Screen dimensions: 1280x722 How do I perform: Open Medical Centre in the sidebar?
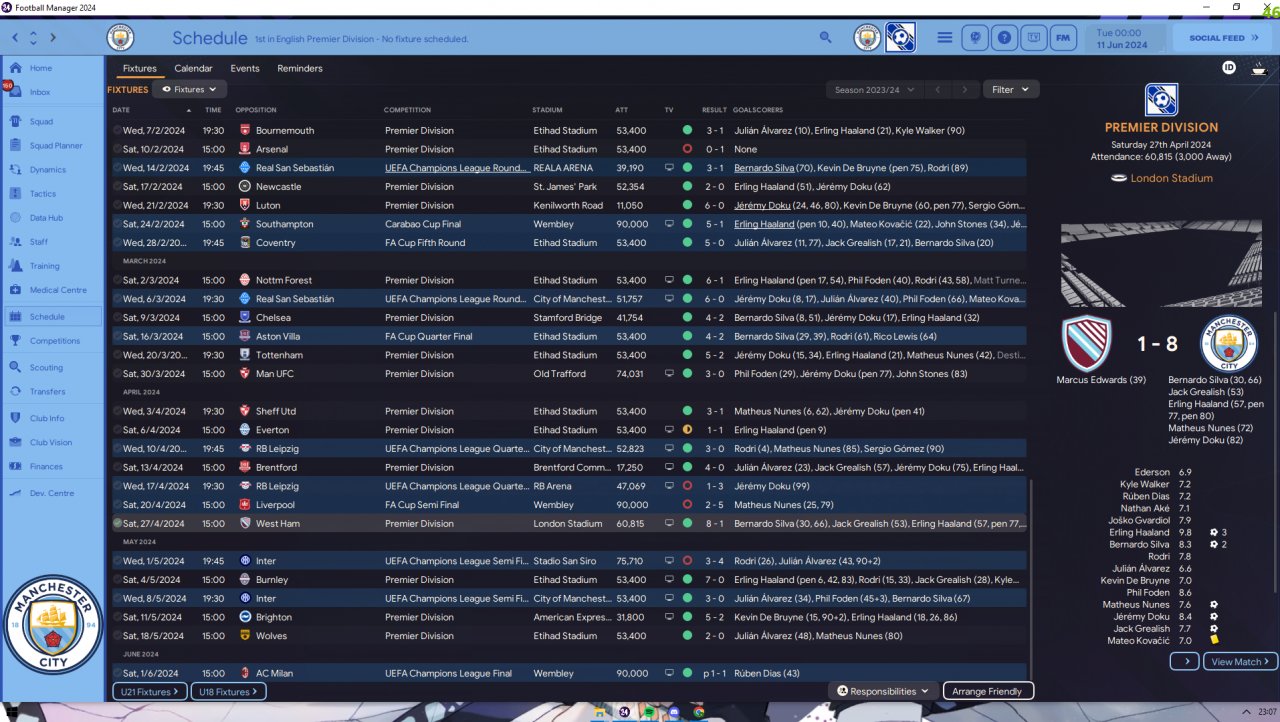click(52, 290)
